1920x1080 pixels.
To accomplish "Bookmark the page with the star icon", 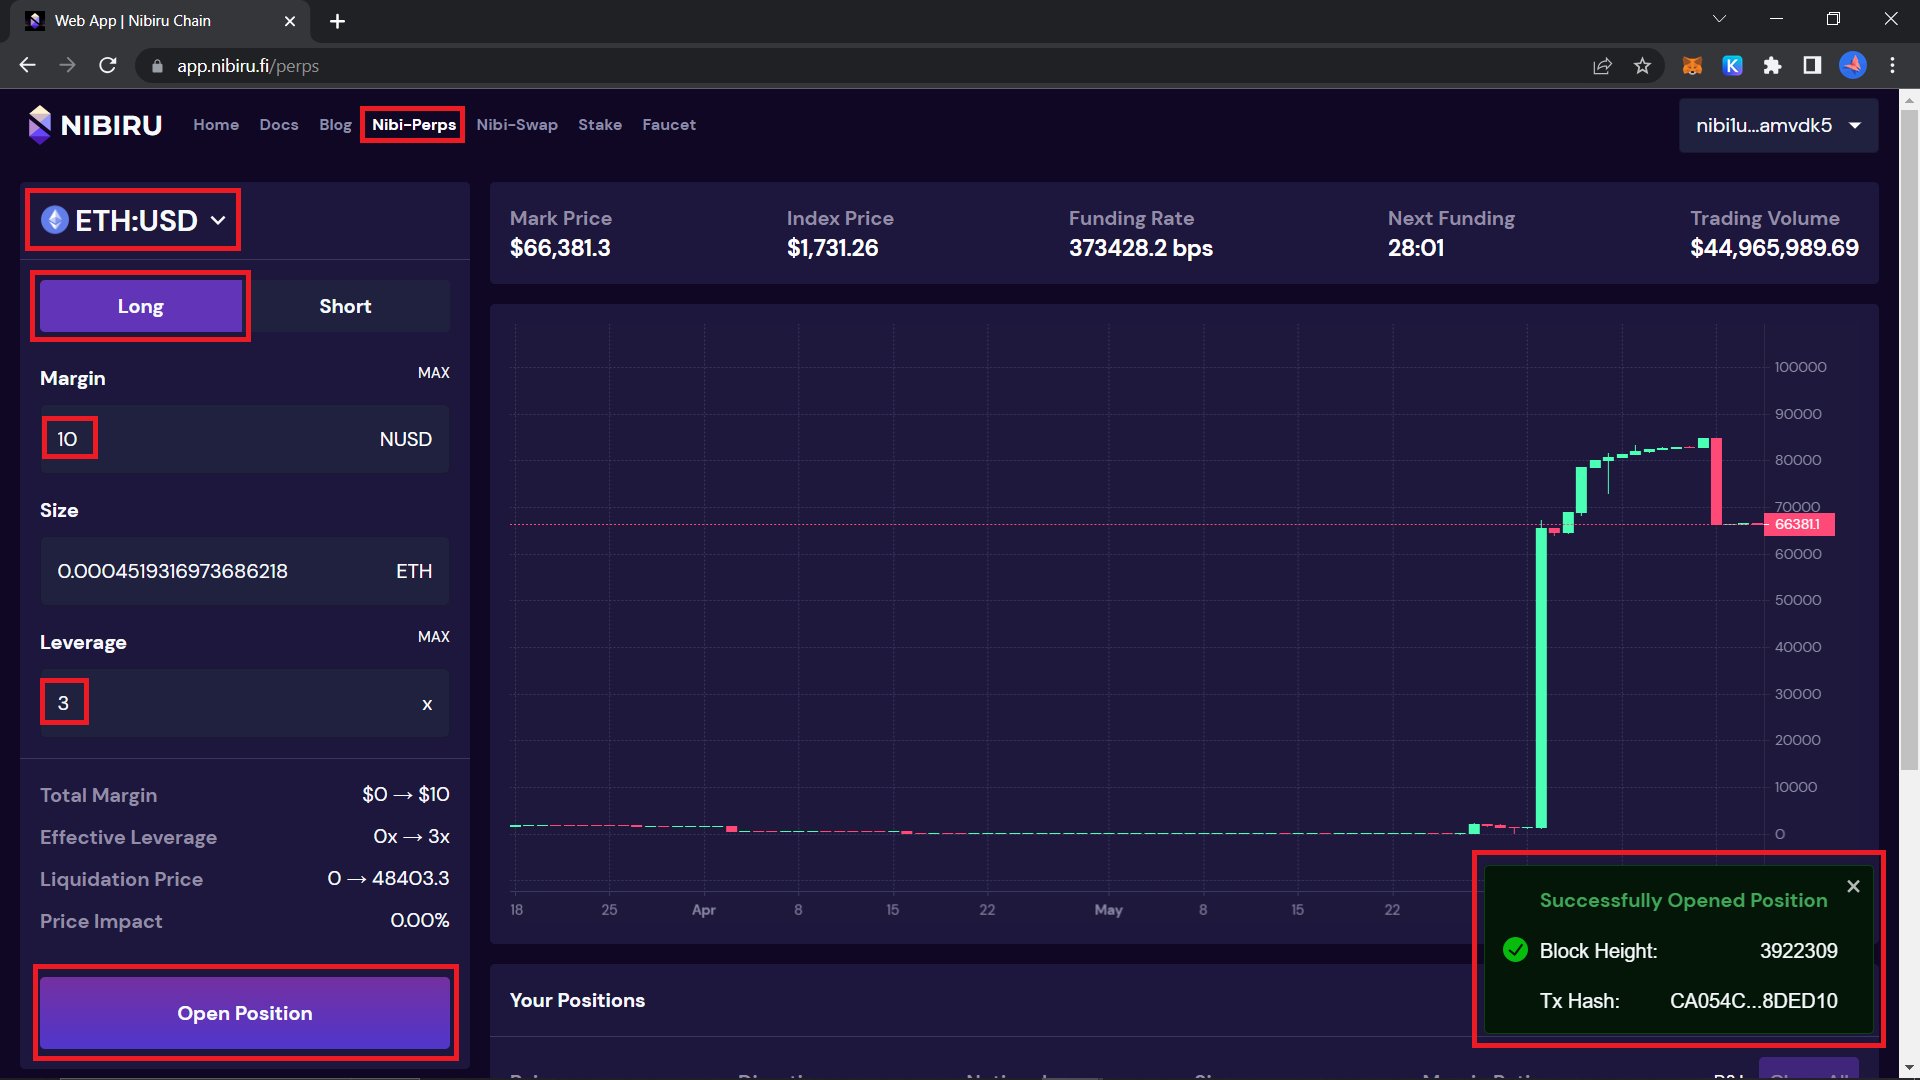I will (x=1642, y=65).
